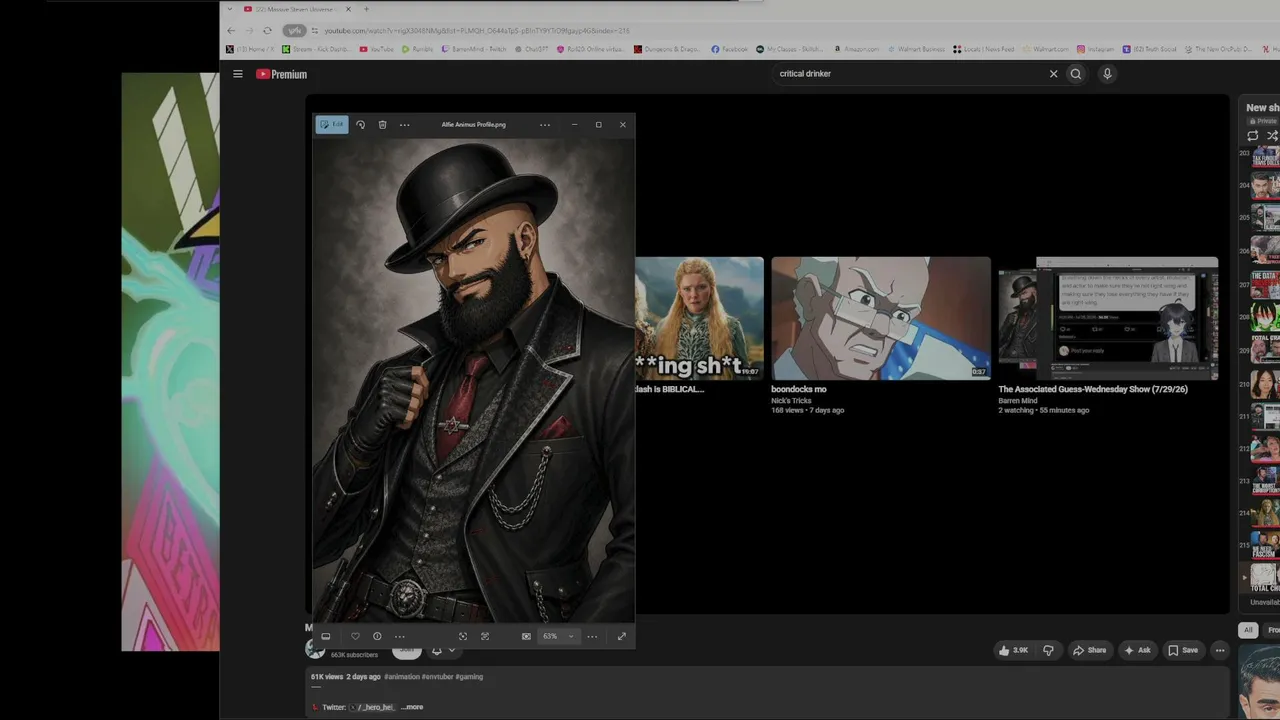
Task: Enter fullscreen in Photos viewer
Action: [621, 636]
